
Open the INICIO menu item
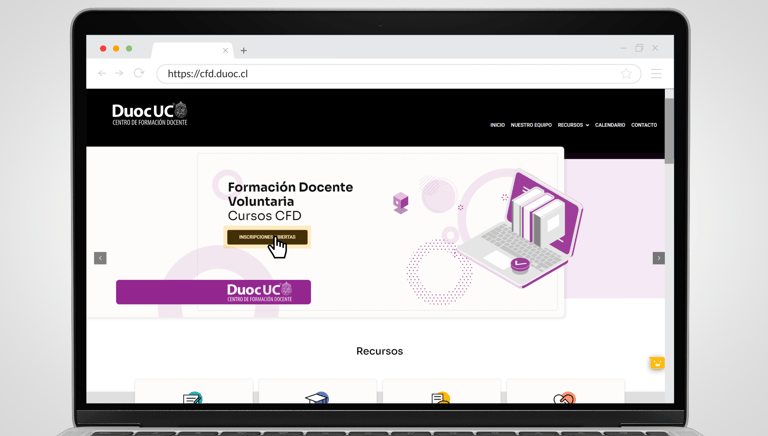click(497, 125)
